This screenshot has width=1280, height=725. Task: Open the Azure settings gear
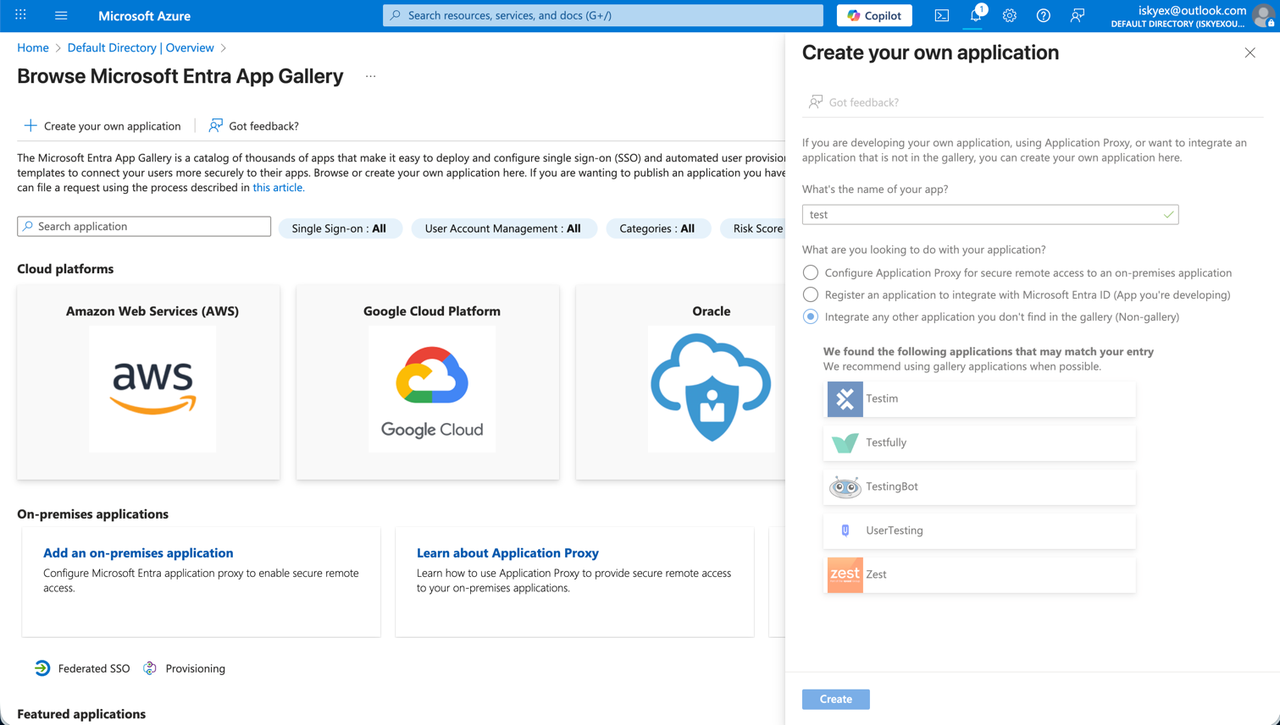(x=1008, y=16)
